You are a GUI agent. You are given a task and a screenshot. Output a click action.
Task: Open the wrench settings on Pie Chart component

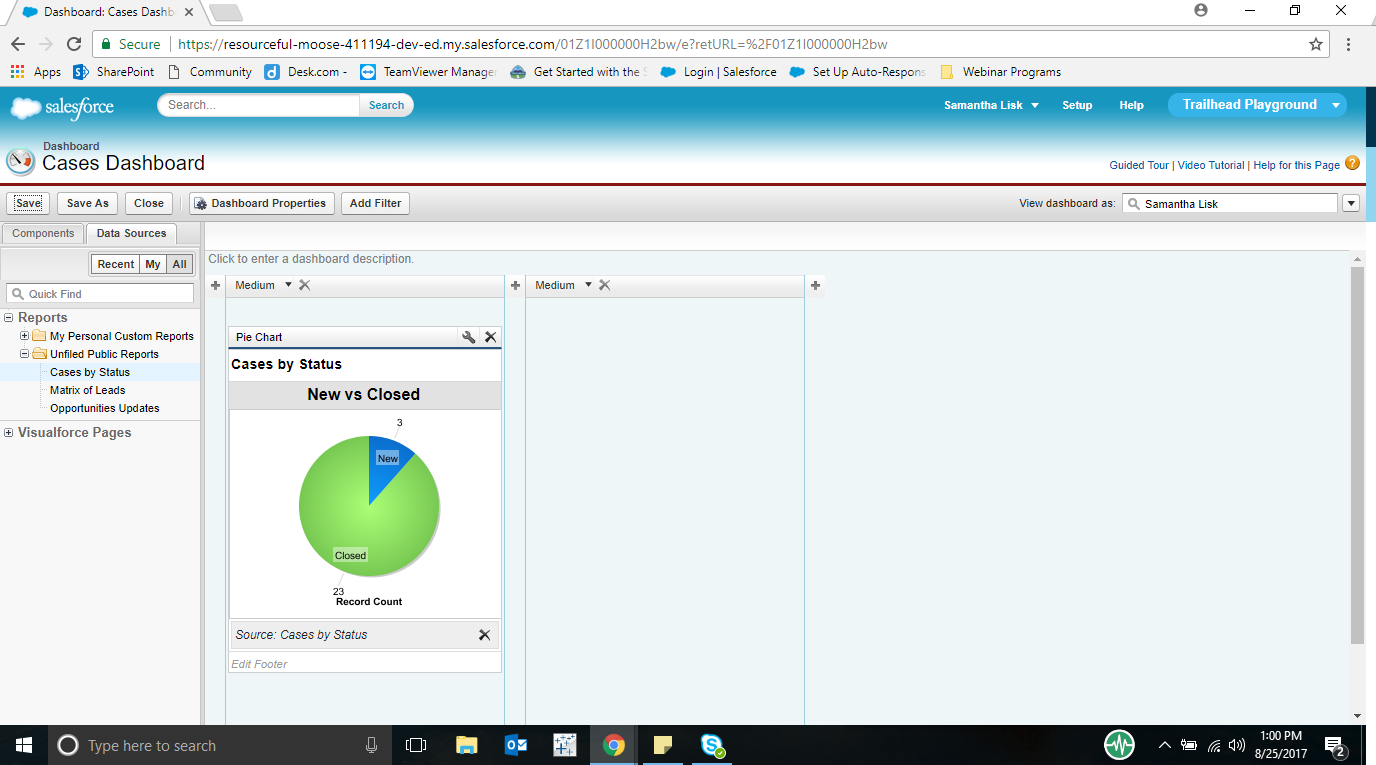[468, 337]
